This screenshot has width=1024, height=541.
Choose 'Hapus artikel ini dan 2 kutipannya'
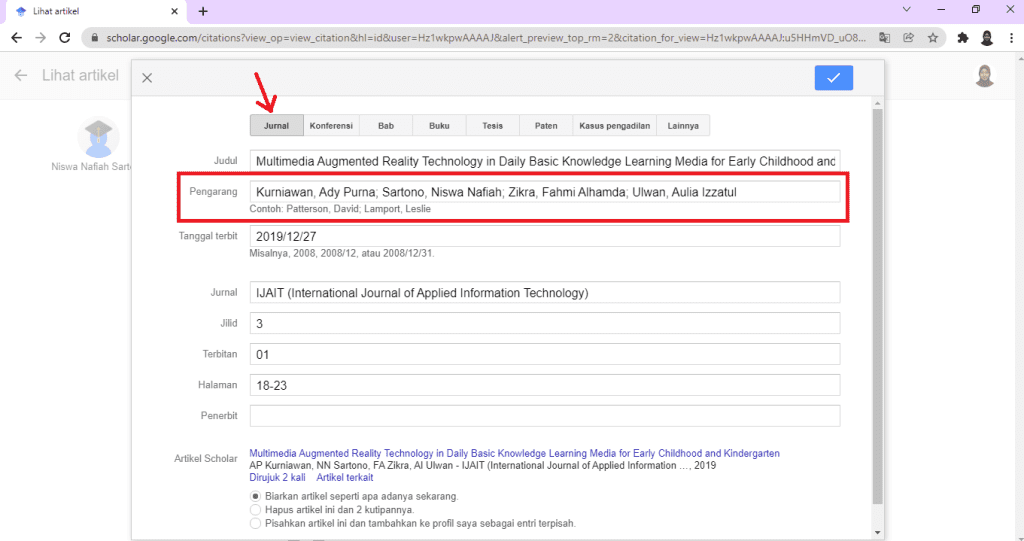click(256, 510)
